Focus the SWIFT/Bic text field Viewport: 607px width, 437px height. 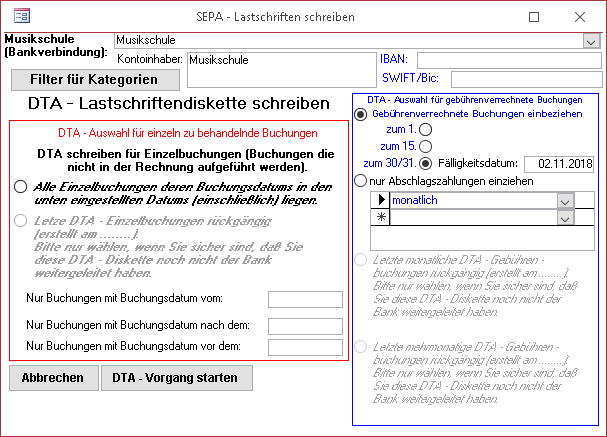(519, 78)
